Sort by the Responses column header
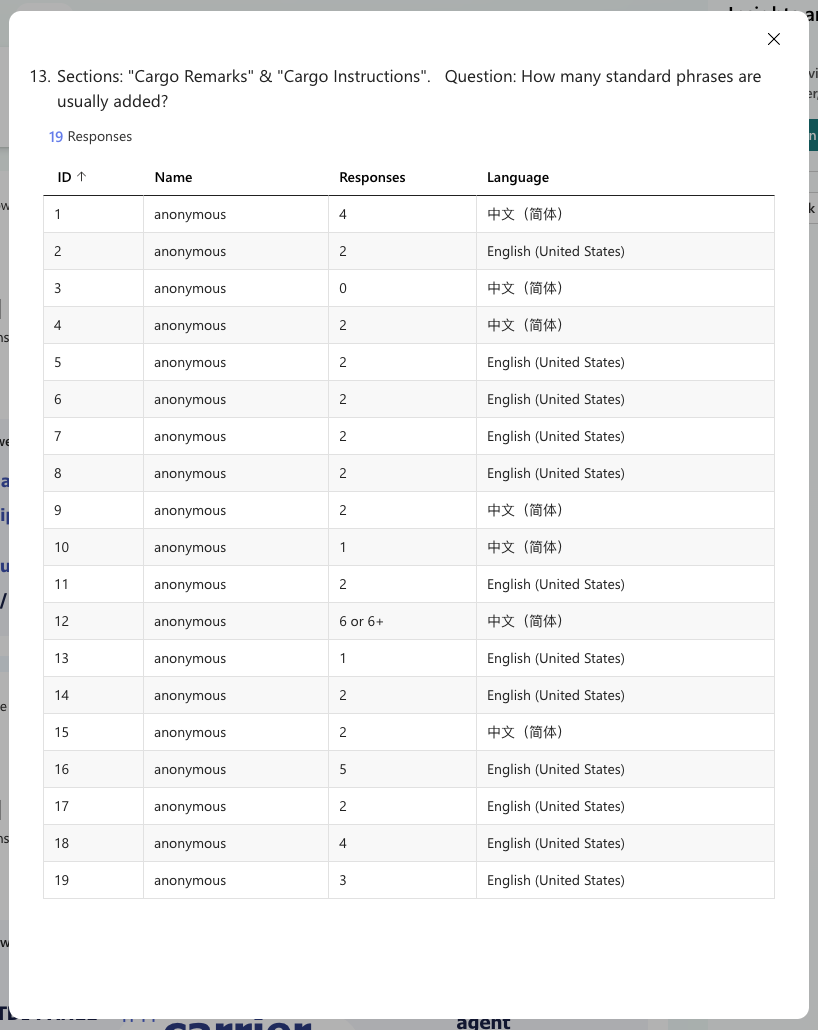This screenshot has width=818, height=1030. (x=372, y=177)
